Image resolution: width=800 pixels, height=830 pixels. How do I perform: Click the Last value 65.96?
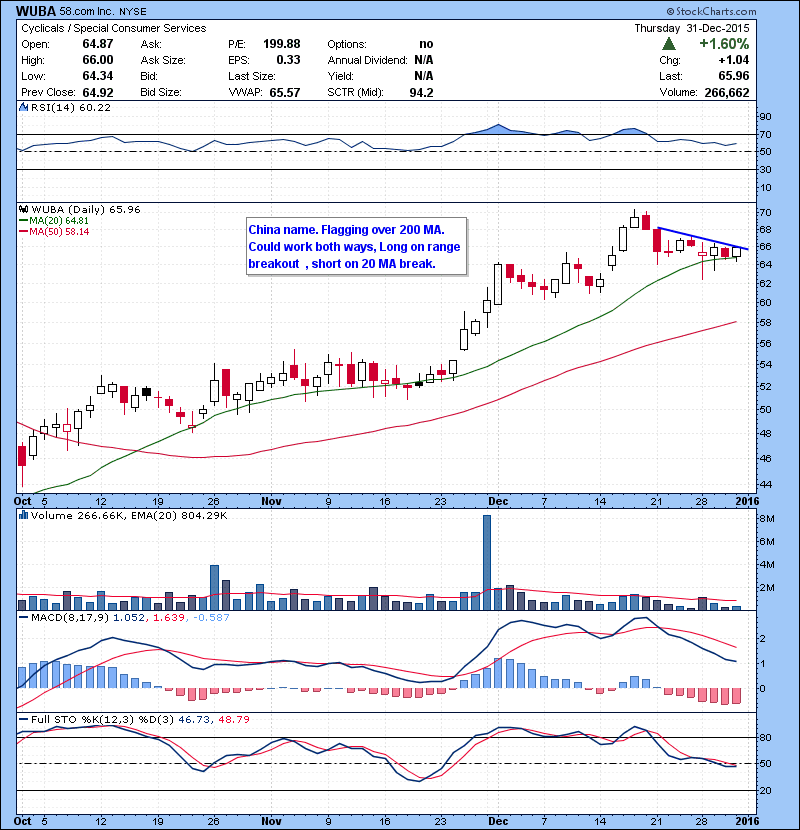click(734, 76)
